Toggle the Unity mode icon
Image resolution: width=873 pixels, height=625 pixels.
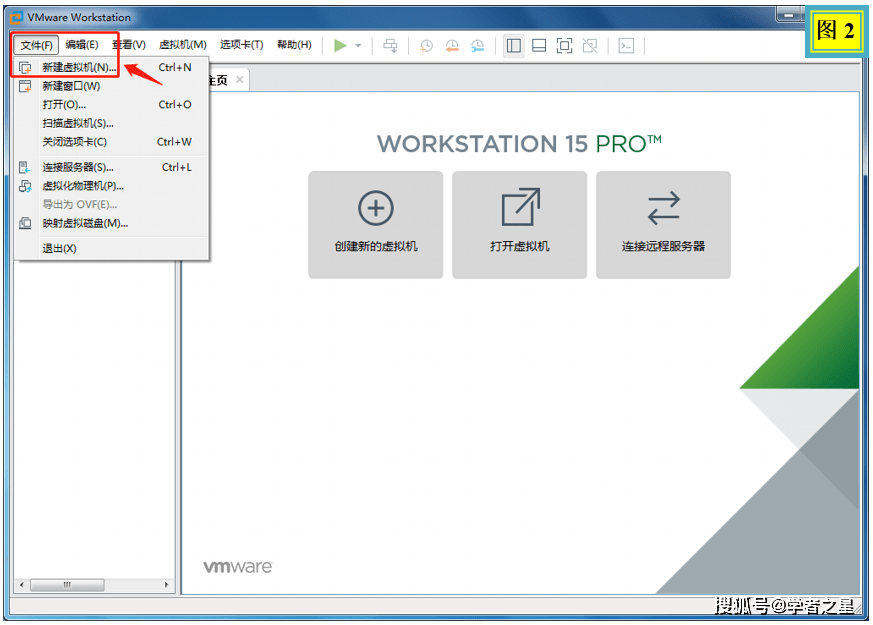click(x=590, y=45)
